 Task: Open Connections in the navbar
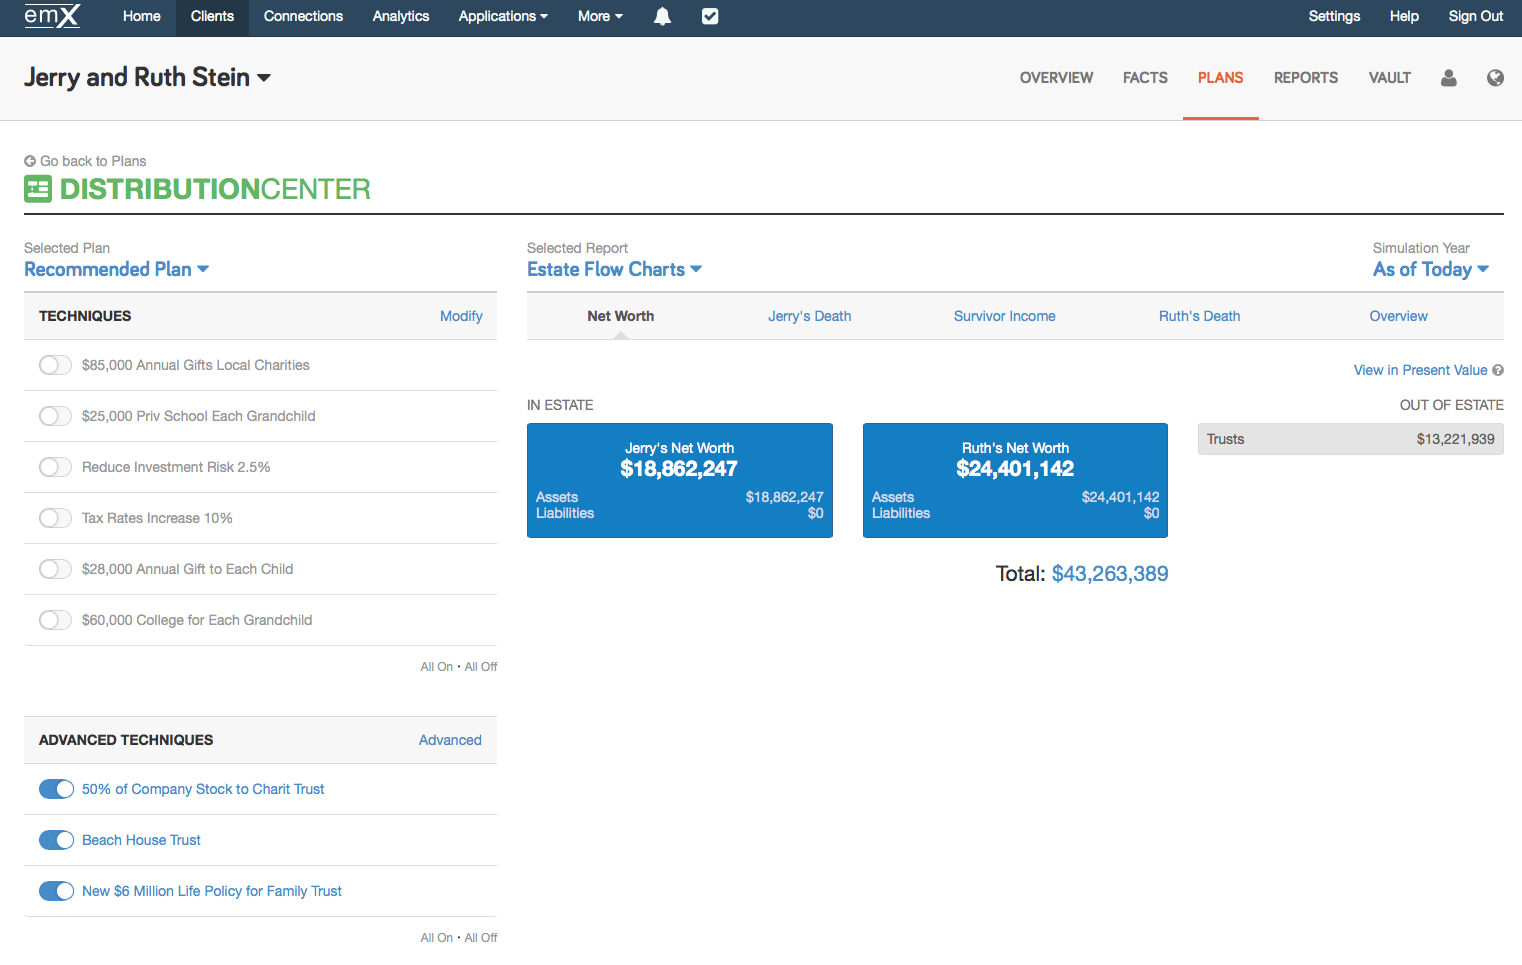[303, 16]
